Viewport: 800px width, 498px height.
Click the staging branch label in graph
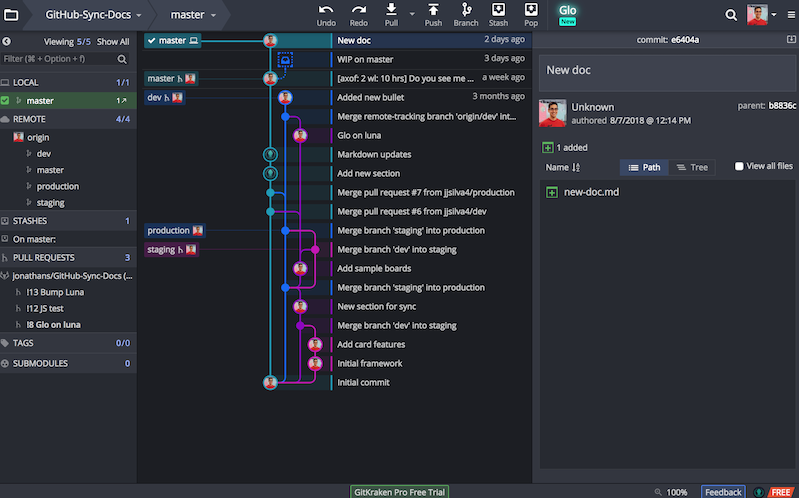(171, 250)
